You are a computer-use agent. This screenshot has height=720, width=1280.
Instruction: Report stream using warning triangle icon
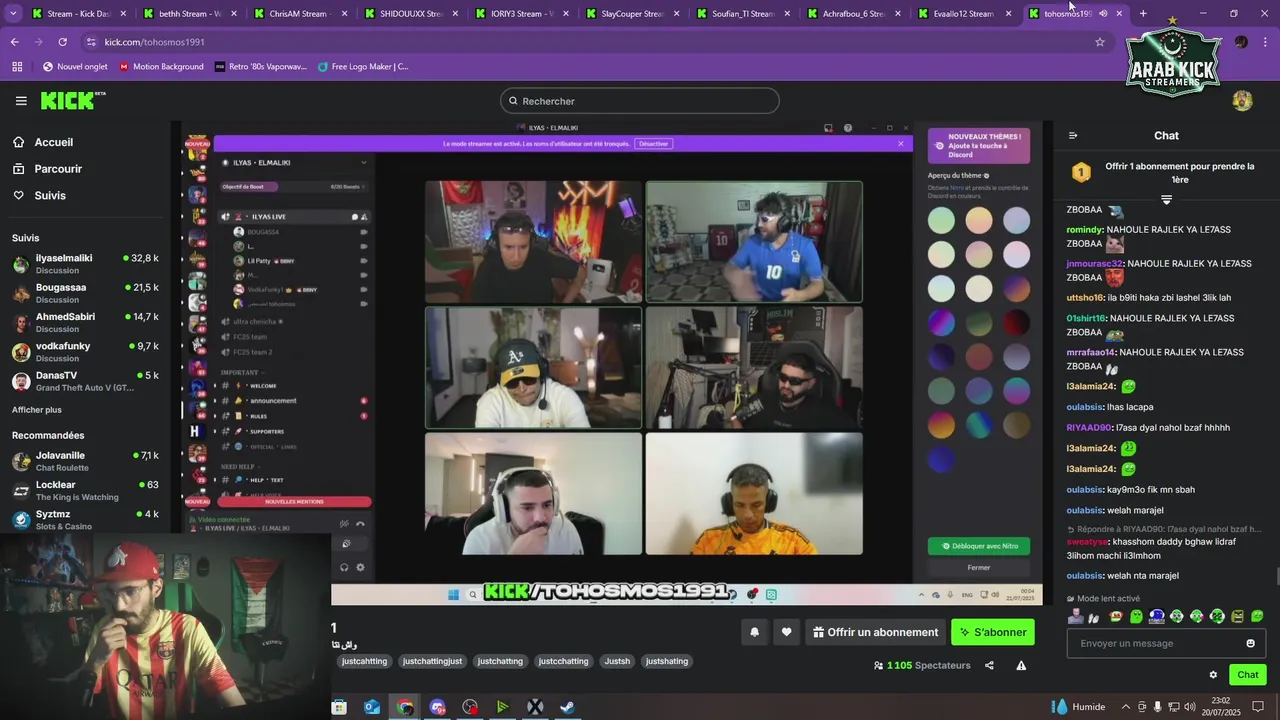pyautogui.click(x=1021, y=665)
